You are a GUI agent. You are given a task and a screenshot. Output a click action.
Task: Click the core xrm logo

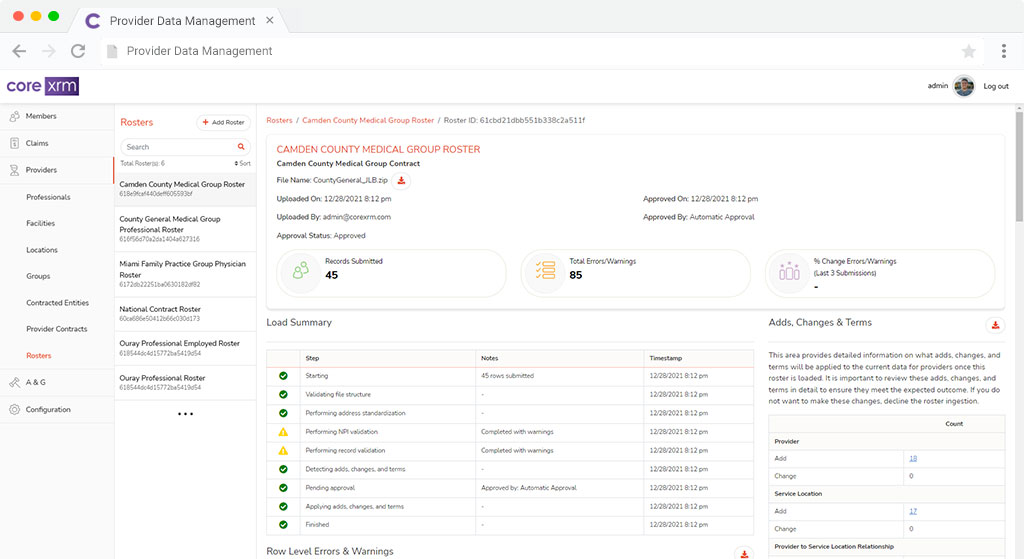[x=42, y=86]
